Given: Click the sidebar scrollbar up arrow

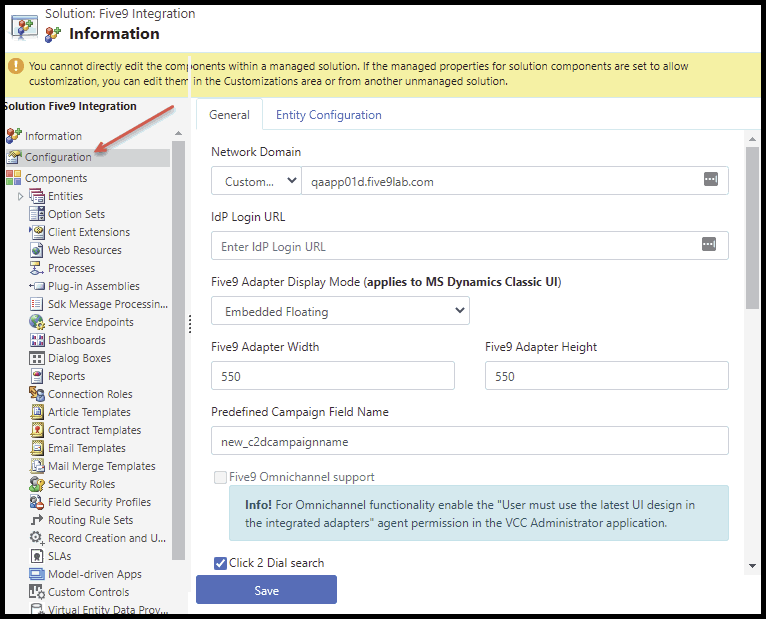Looking at the screenshot, I should tap(178, 133).
